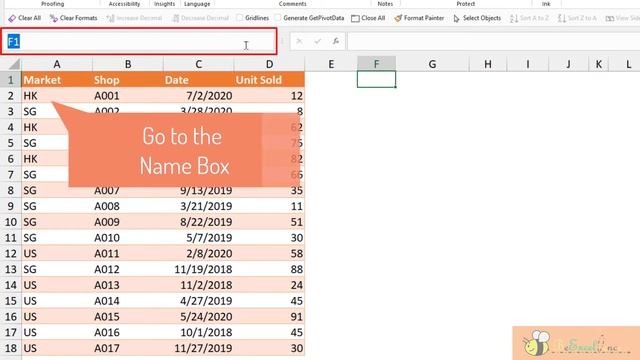Screen dimensions: 640x360
Task: Select column G header
Action: pos(432,64)
